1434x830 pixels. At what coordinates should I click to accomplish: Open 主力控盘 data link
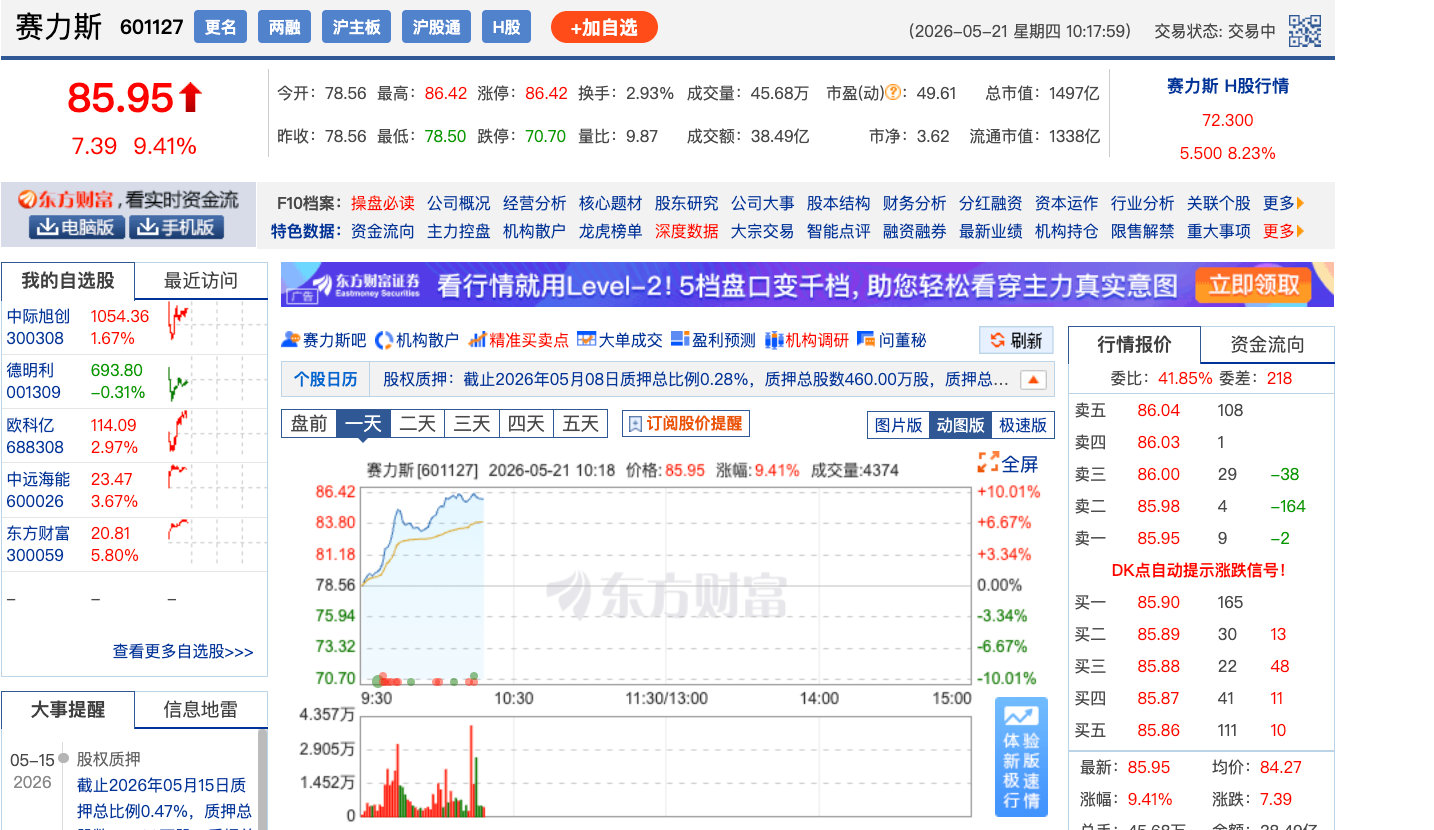(458, 231)
